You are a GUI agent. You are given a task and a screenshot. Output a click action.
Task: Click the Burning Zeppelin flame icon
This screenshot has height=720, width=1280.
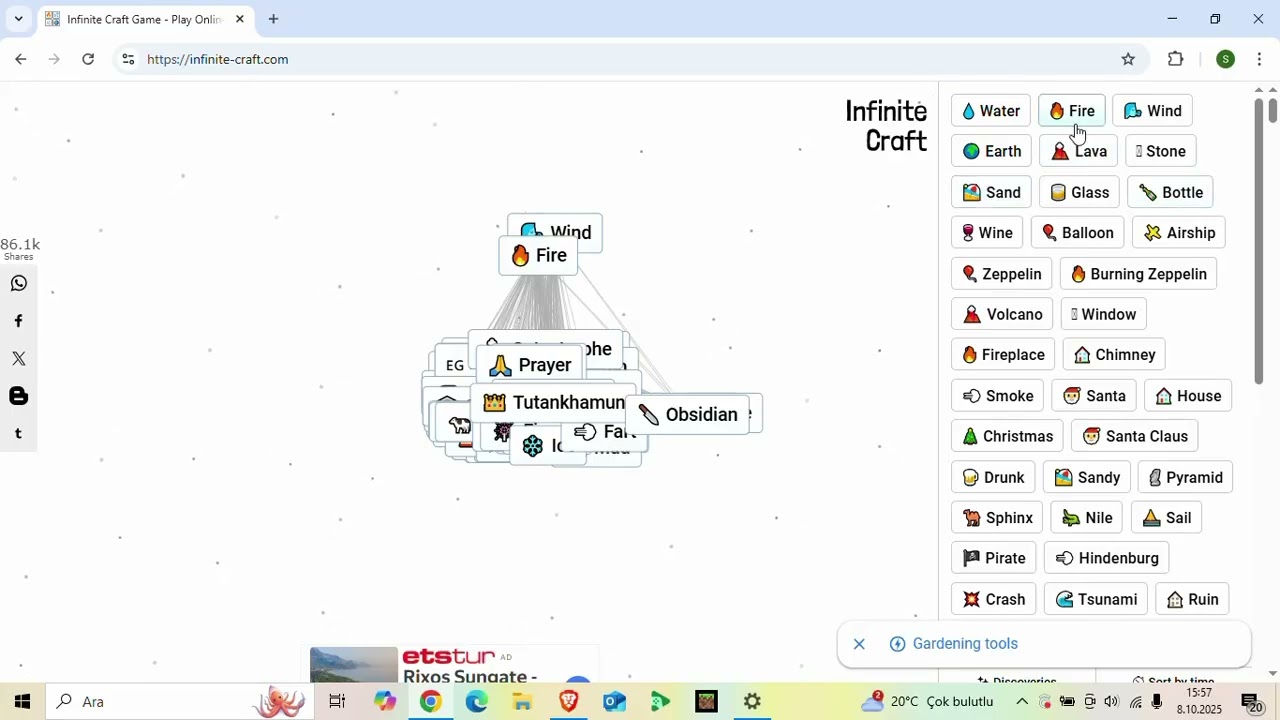pyautogui.click(x=1078, y=274)
